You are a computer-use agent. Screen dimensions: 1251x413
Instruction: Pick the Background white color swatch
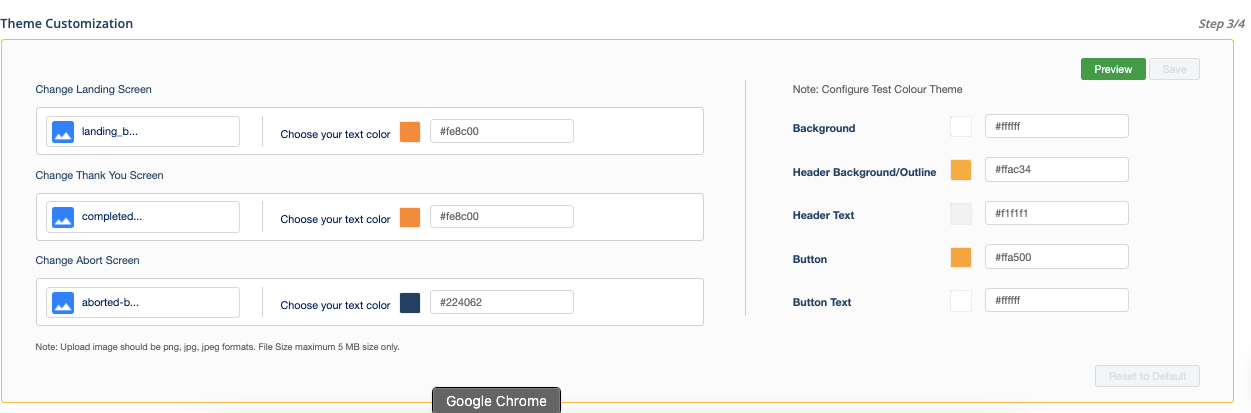click(961, 127)
